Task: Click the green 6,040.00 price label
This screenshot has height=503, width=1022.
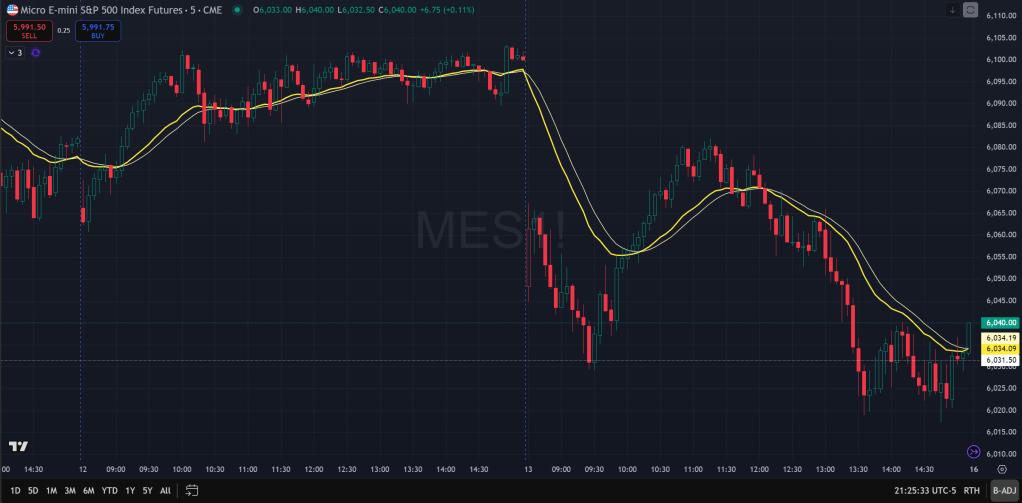Action: pos(1000,323)
